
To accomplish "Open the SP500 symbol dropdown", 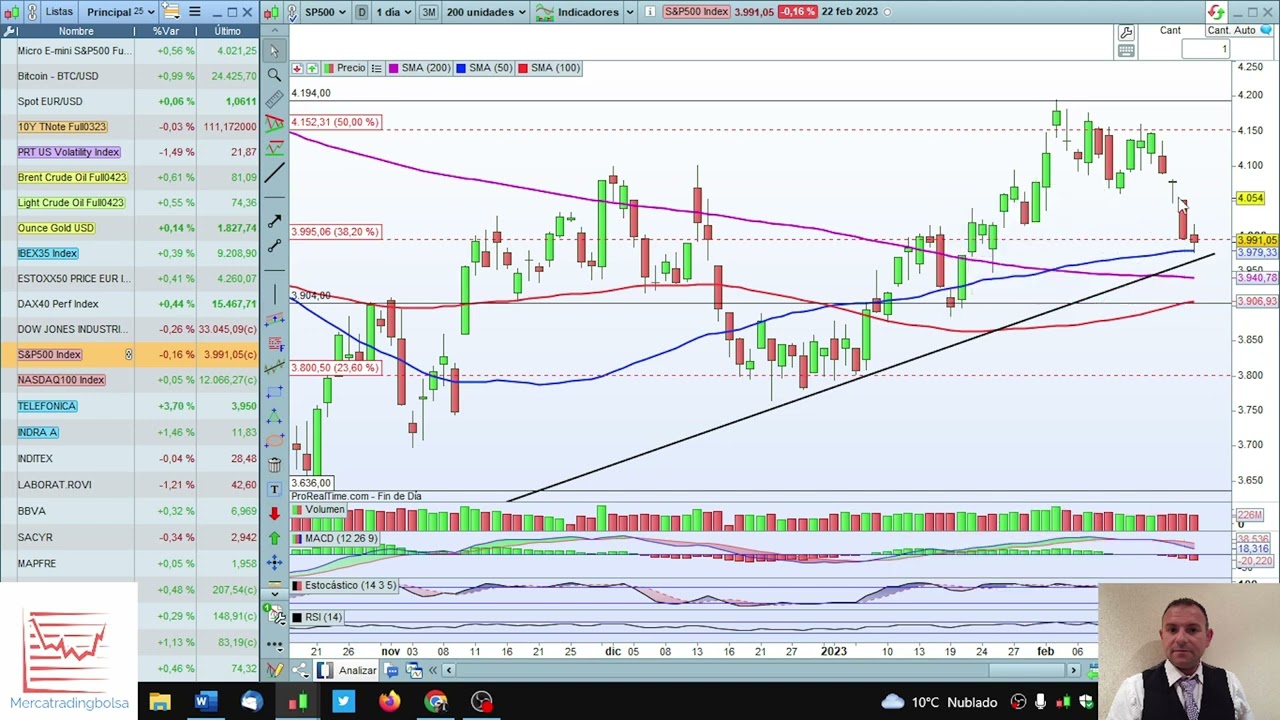I will click(x=325, y=12).
